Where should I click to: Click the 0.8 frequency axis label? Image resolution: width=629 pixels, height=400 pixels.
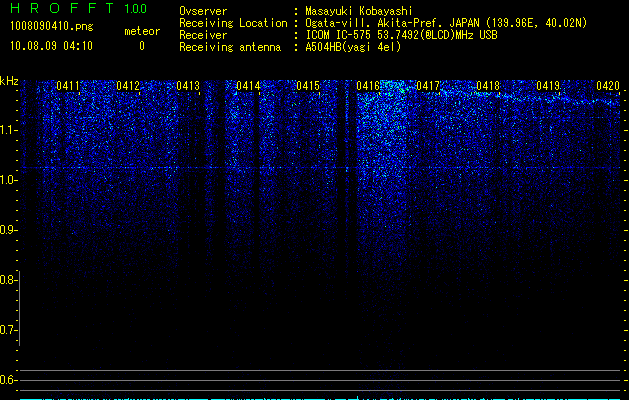click(8, 280)
